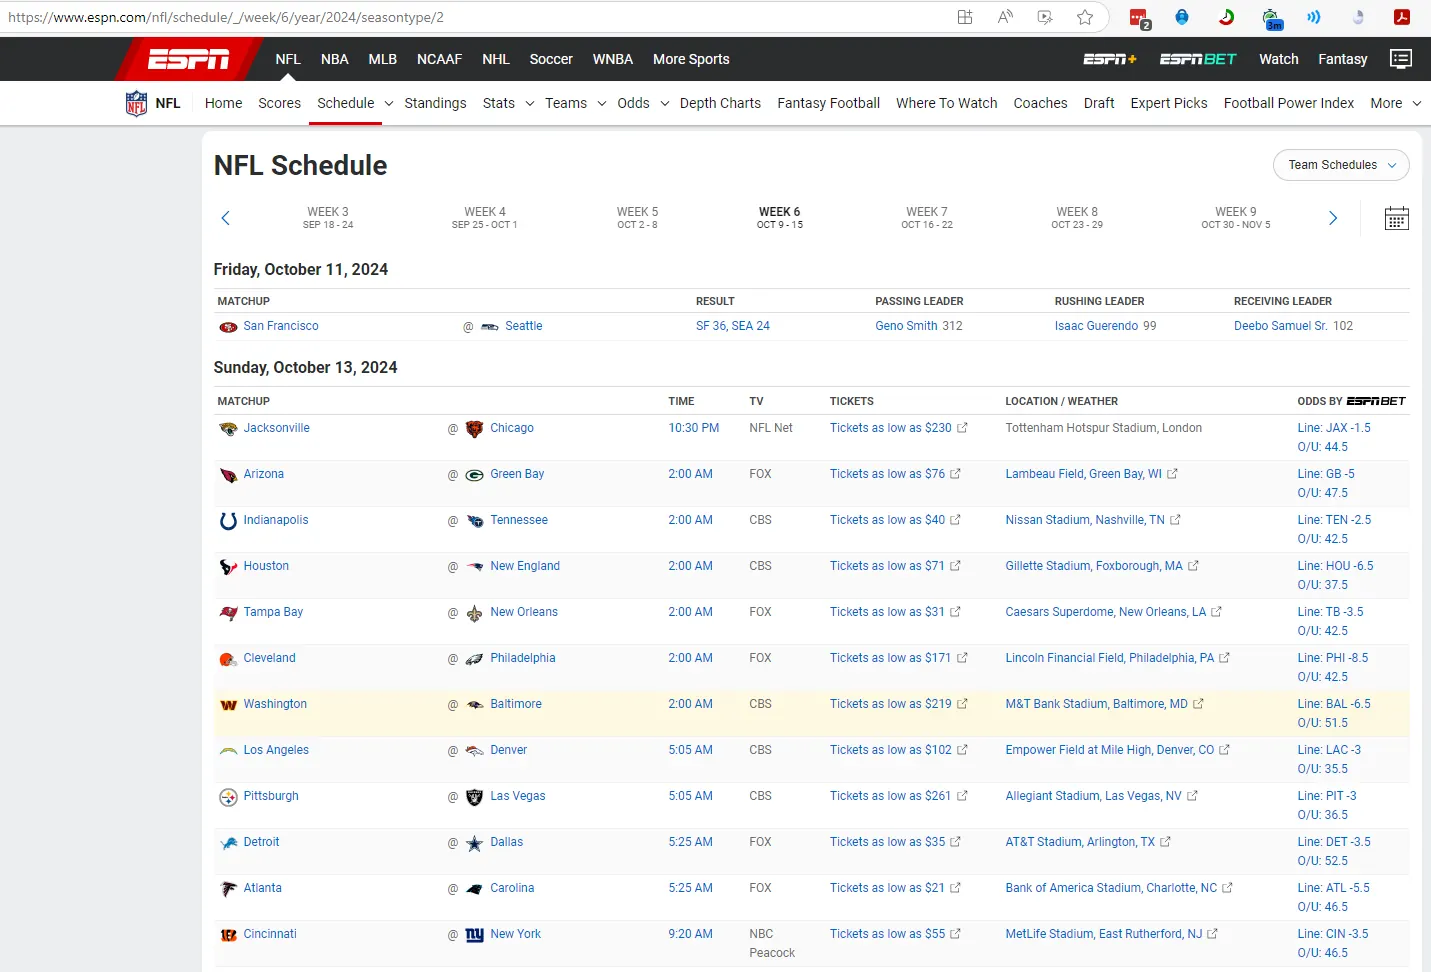Image resolution: width=1431 pixels, height=972 pixels.
Task: Click the Green Bay Packers logo
Action: (474, 475)
